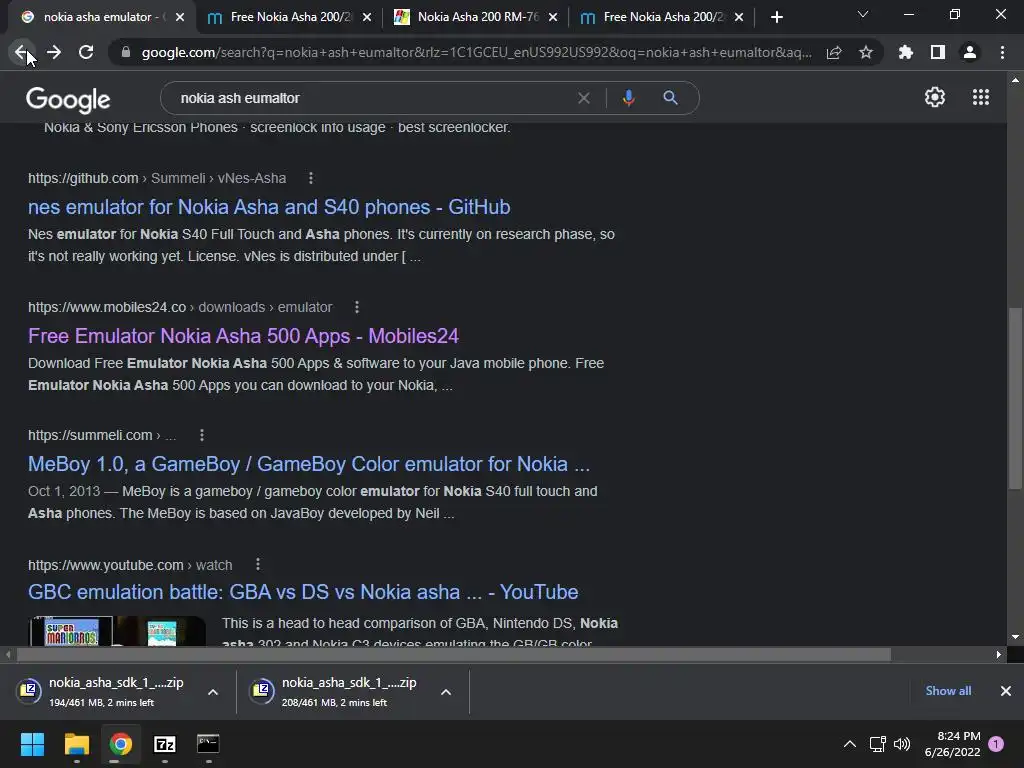Click the mobiles24.co › downloads › emulator breadcrumb
Screen dimensions: 1024x768
pyautogui.click(x=180, y=307)
